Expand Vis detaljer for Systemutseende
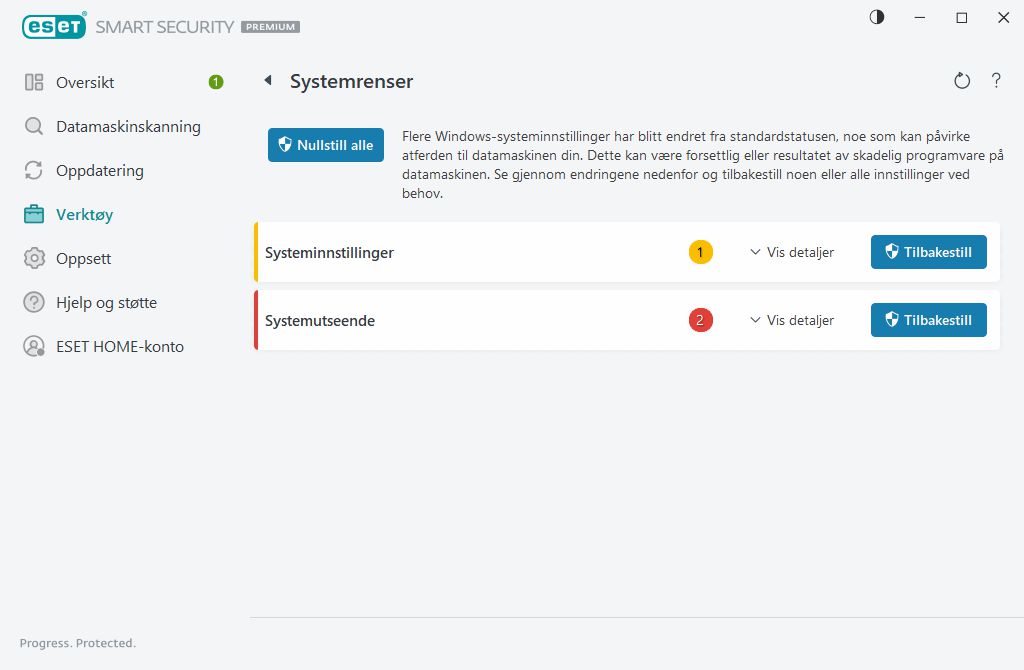Image resolution: width=1024 pixels, height=670 pixels. tap(791, 320)
